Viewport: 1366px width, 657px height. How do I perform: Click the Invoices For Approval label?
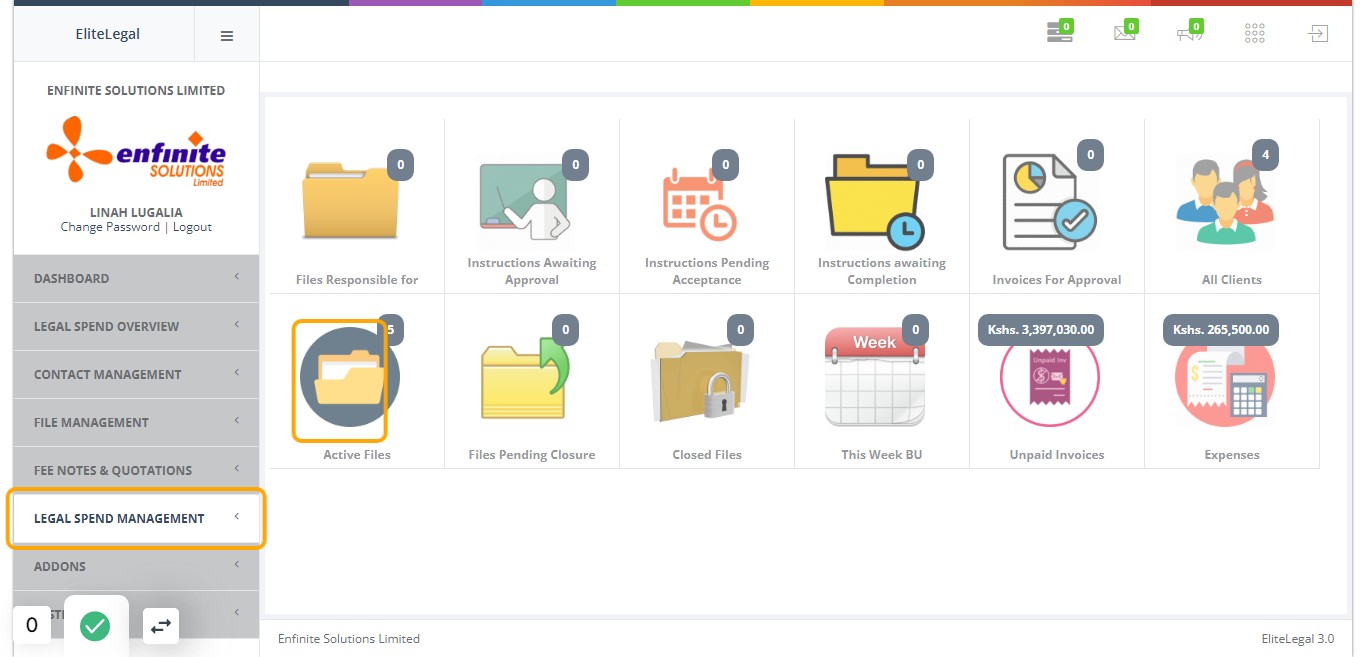1057,280
